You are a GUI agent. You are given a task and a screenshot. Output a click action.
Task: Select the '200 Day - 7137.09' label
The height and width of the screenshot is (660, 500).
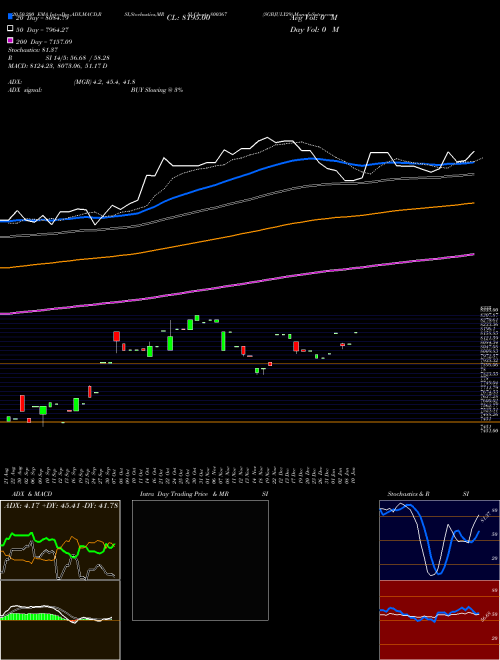click(44, 42)
